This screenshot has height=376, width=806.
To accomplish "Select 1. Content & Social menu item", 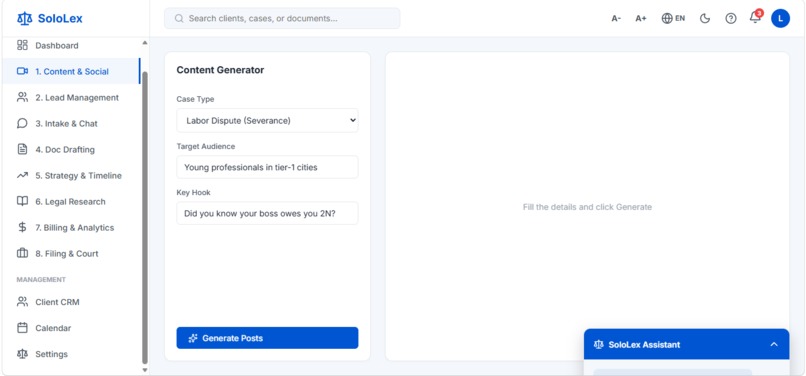I will pyautogui.click(x=70, y=71).
